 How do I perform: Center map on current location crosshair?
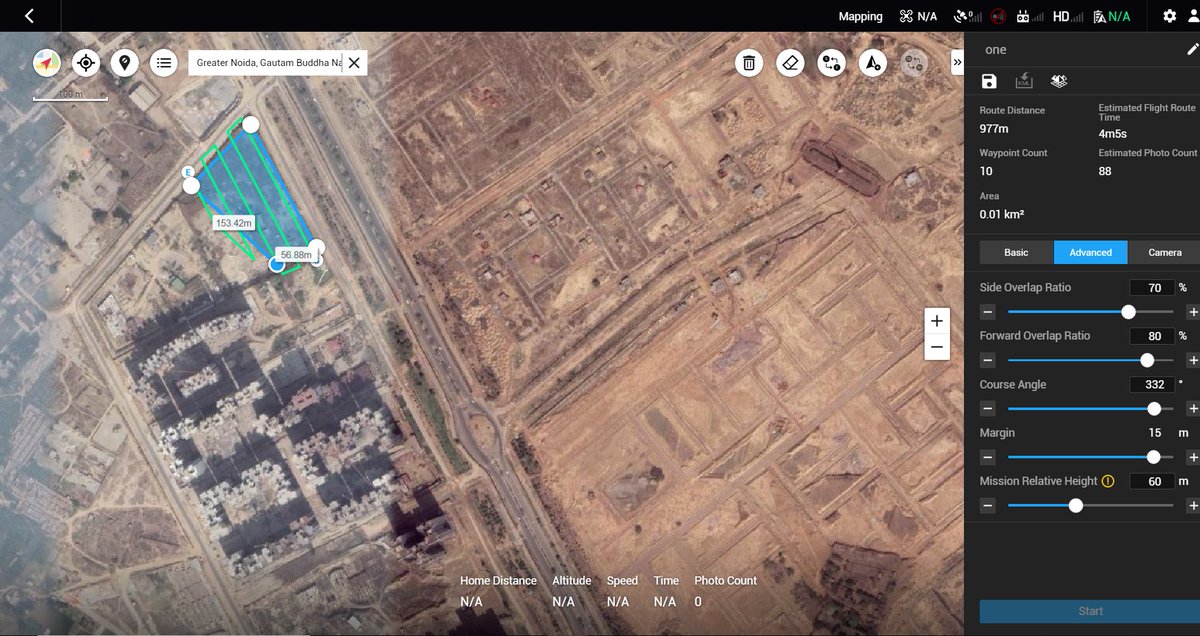tap(86, 63)
